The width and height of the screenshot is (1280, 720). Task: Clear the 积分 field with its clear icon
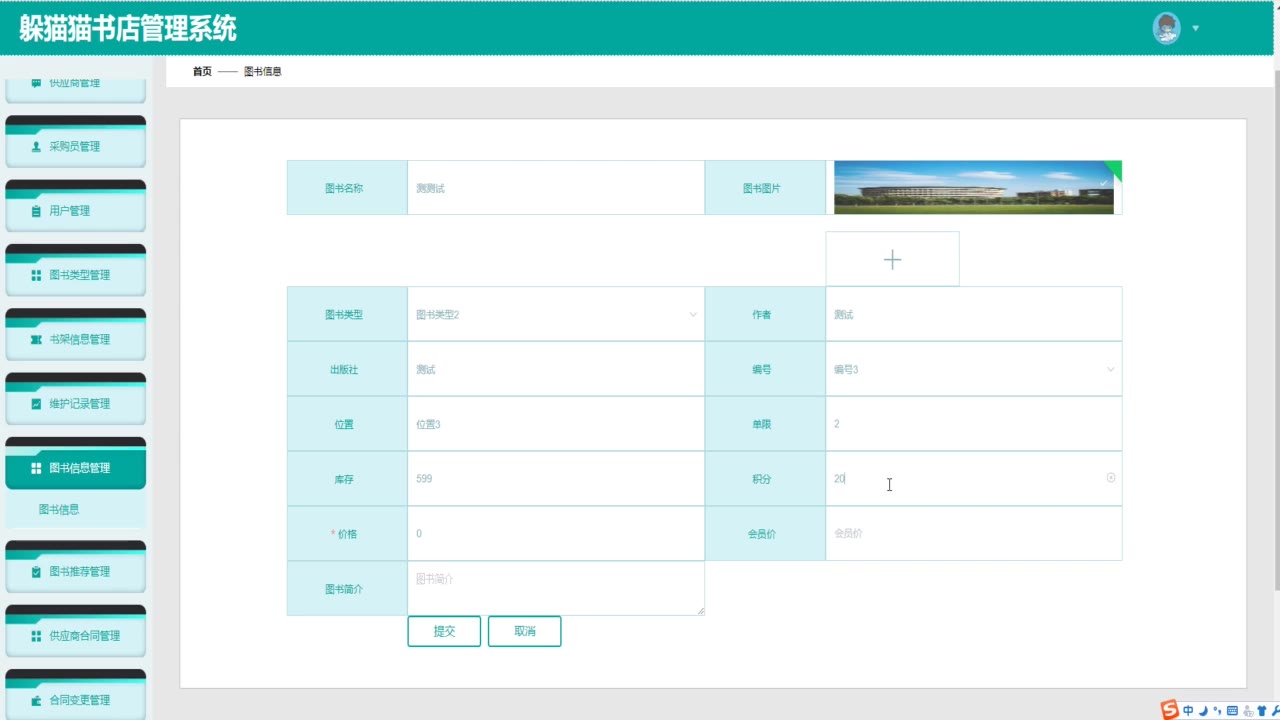[1110, 478]
